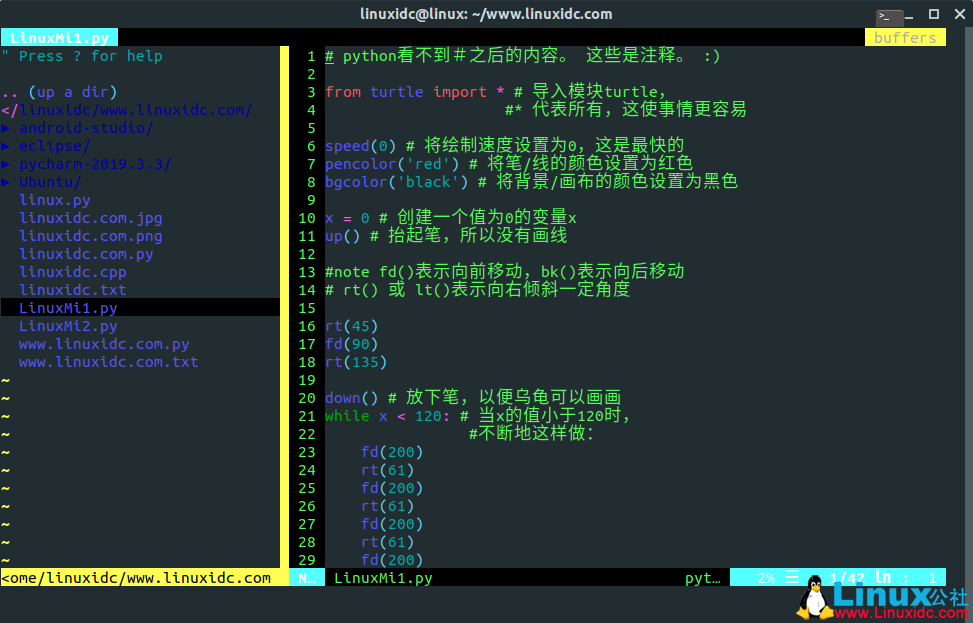Click the Normal mode indicator in statusline
This screenshot has height=623, width=973.
tap(306, 578)
